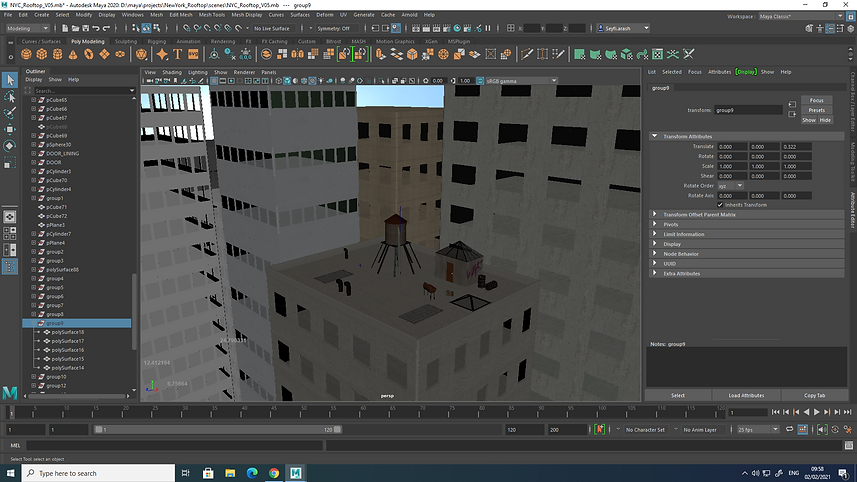
Task: Go to start of playback range
Action: pos(776,412)
